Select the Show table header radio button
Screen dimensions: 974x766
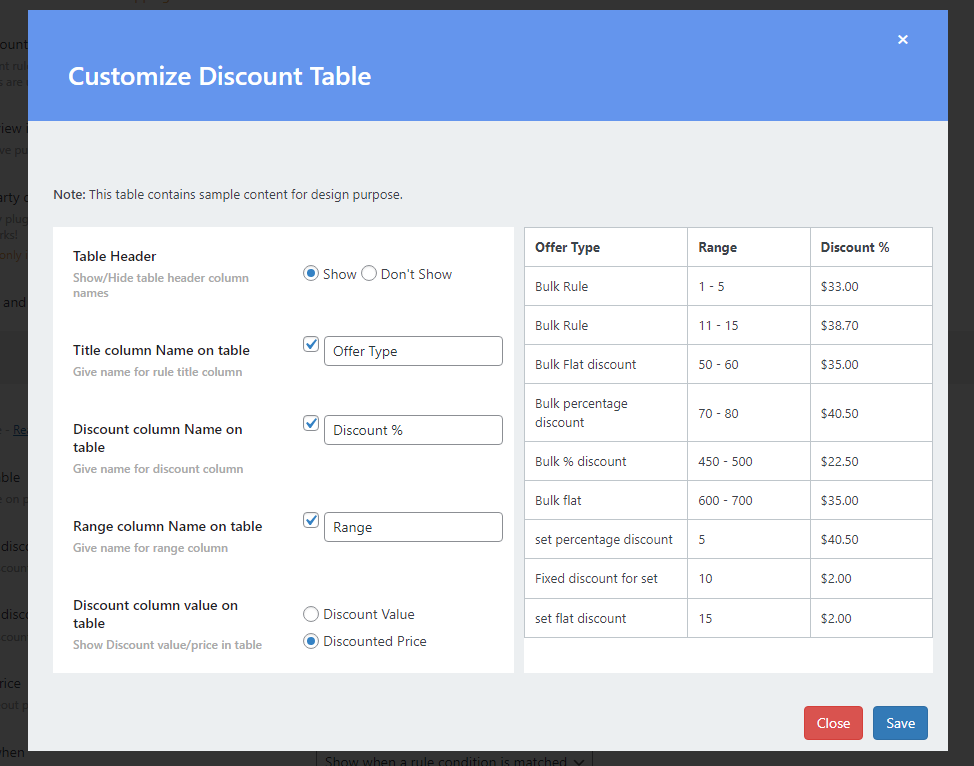point(311,273)
